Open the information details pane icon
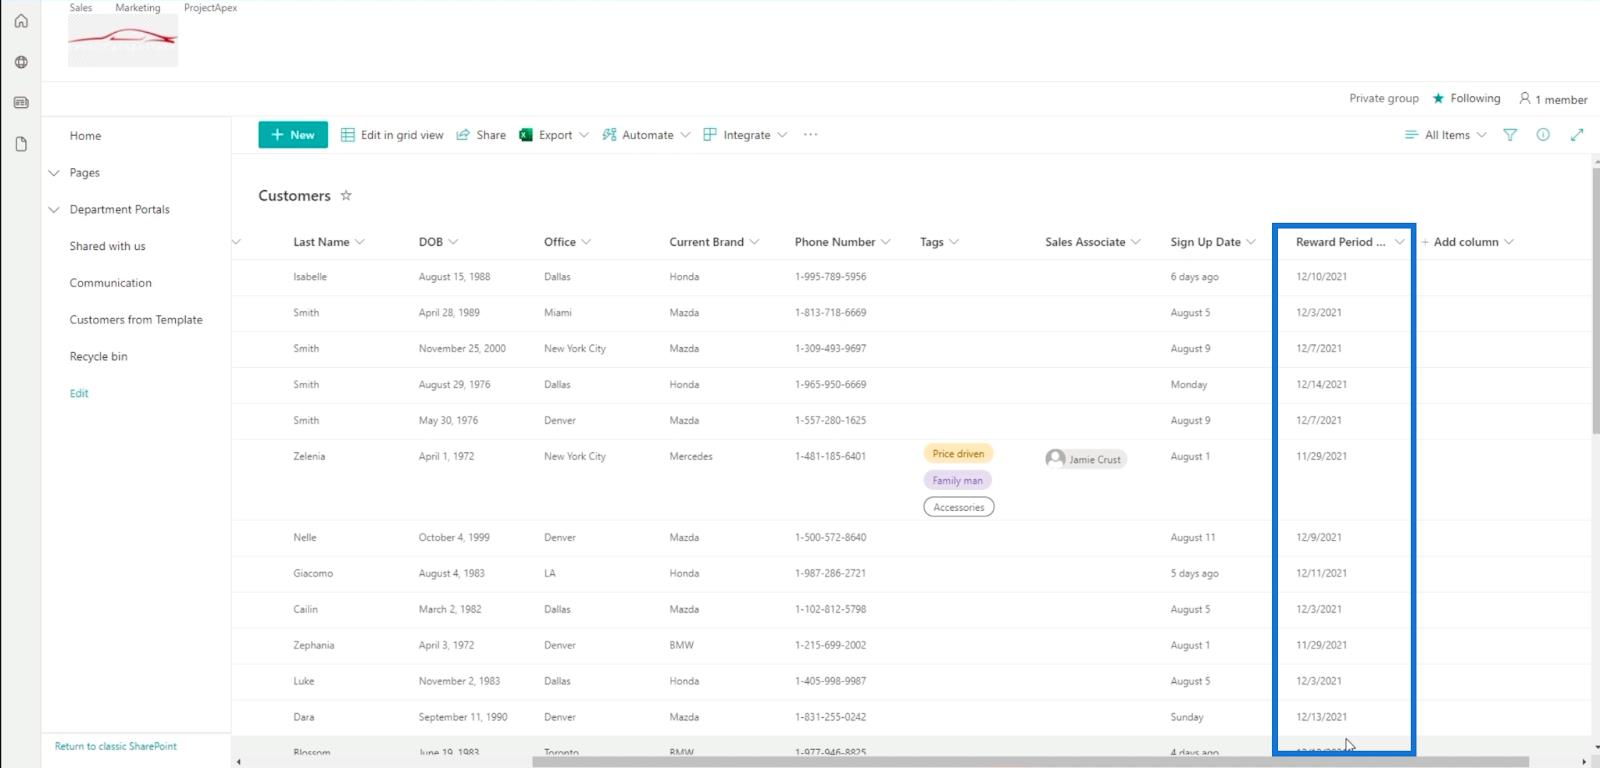 (1543, 135)
